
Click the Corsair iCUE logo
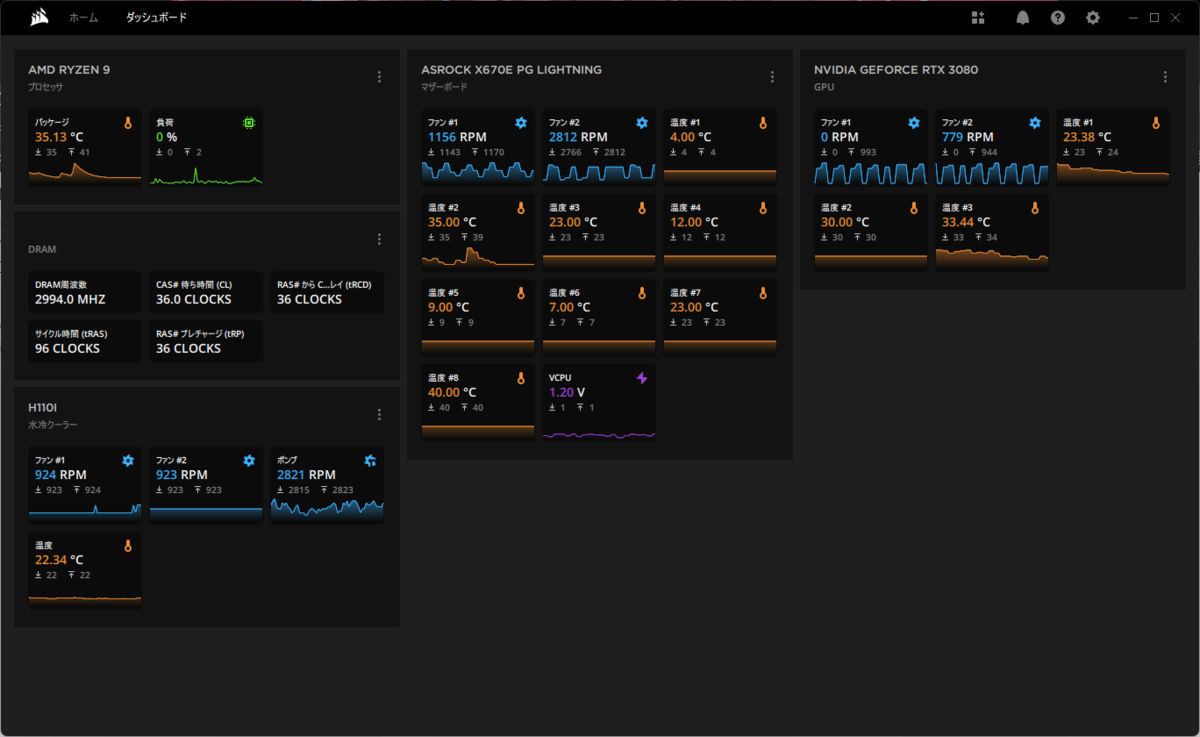coord(37,17)
